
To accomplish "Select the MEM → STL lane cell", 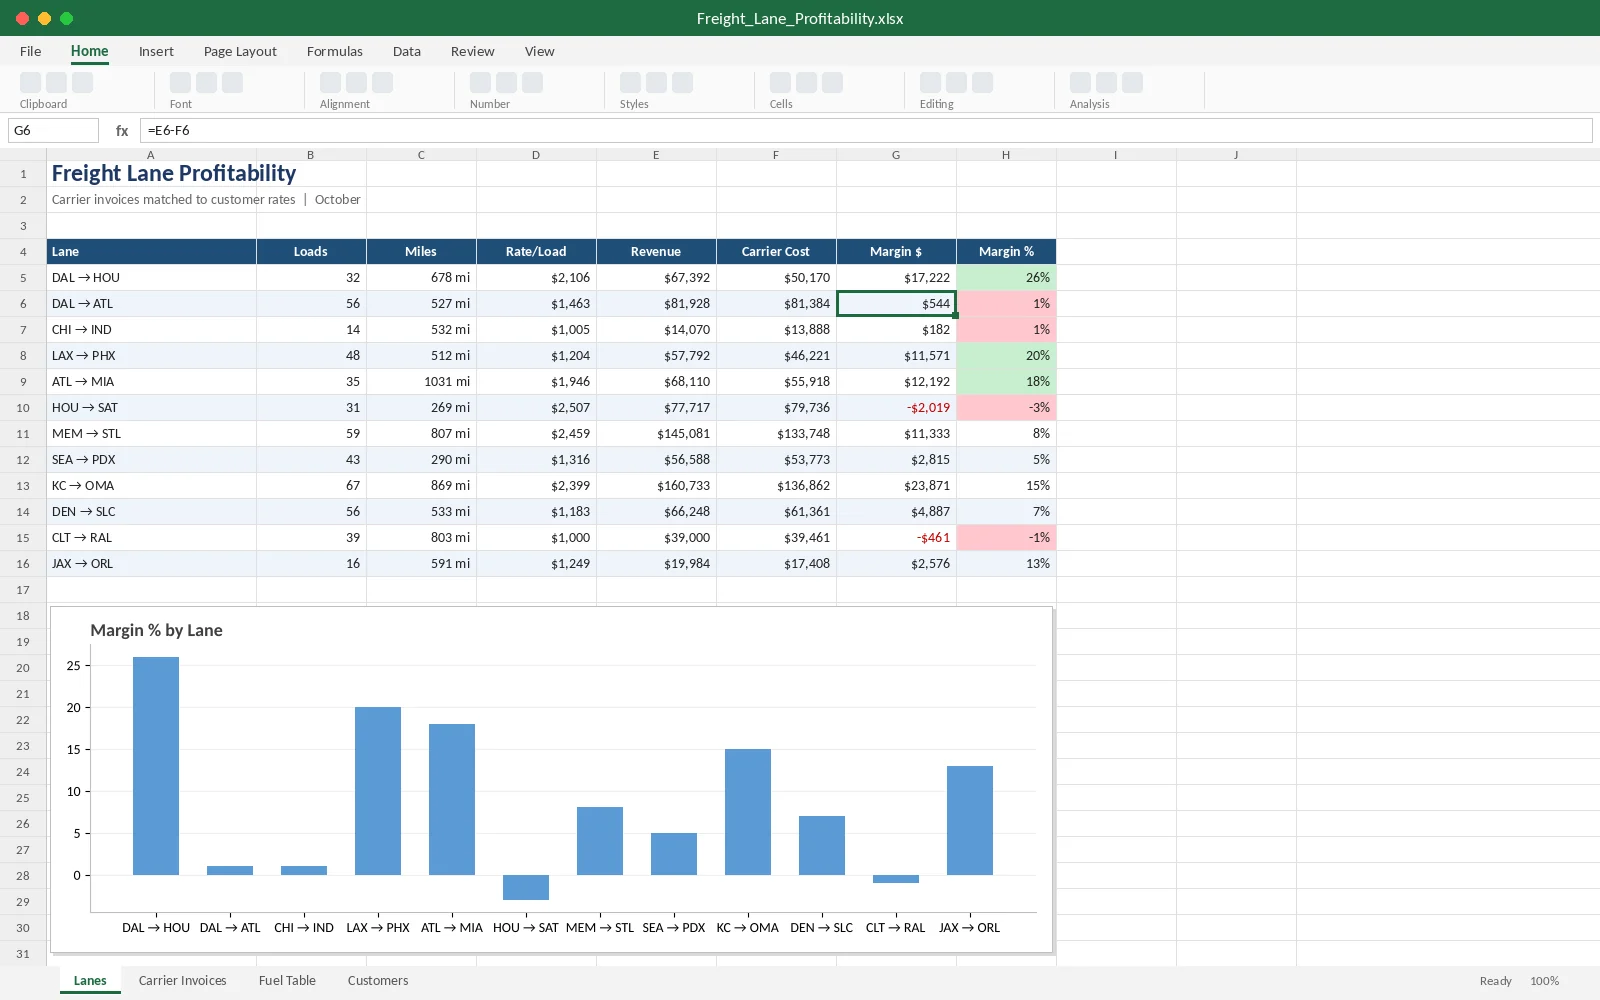I will (x=151, y=434).
